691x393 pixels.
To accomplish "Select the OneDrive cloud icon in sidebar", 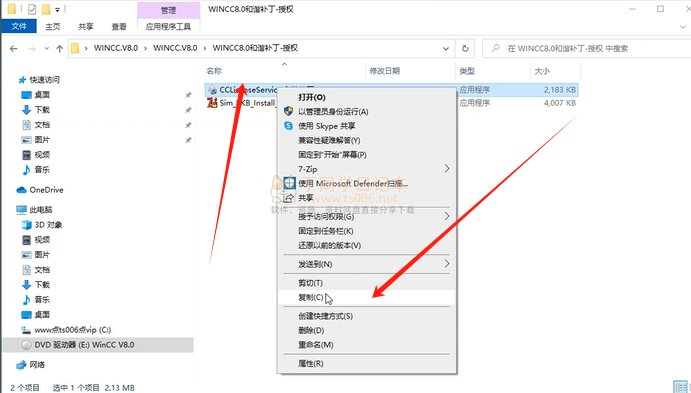I will click(22, 190).
